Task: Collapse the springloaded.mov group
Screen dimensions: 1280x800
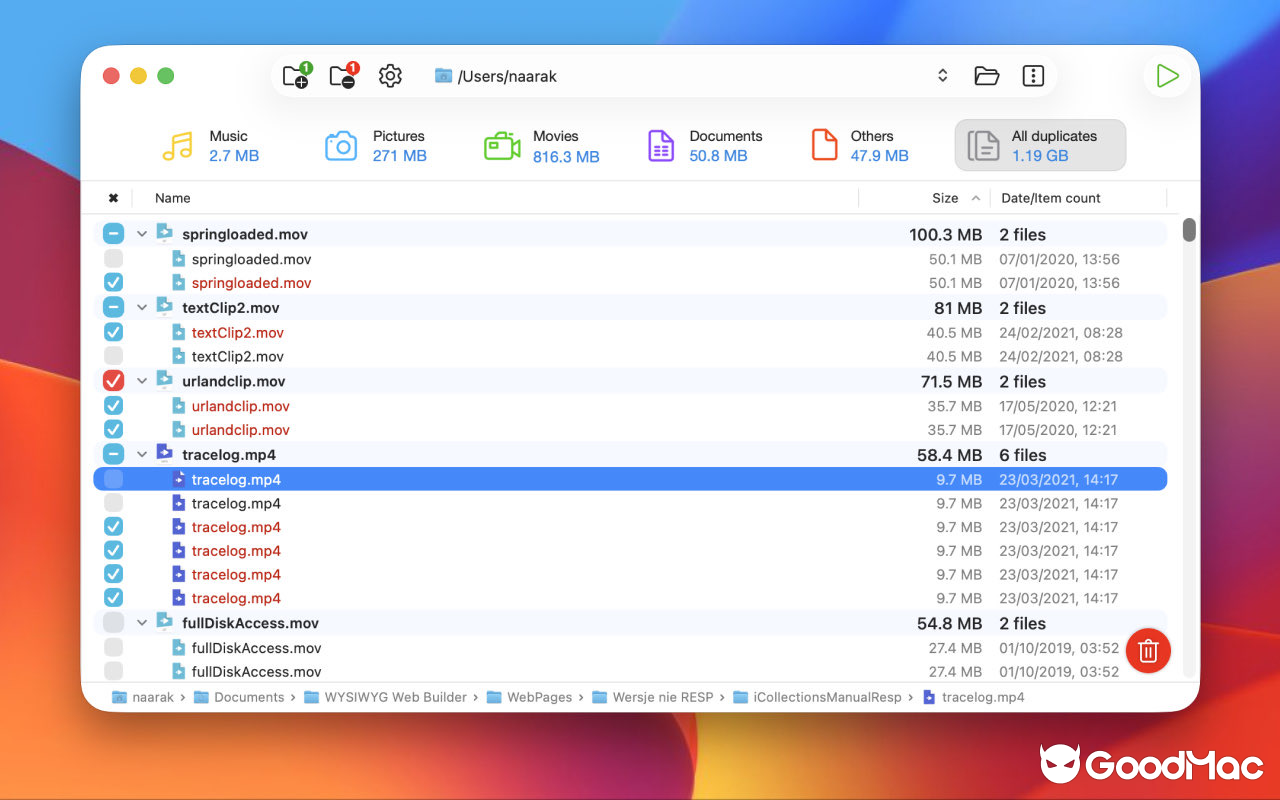Action: (142, 235)
